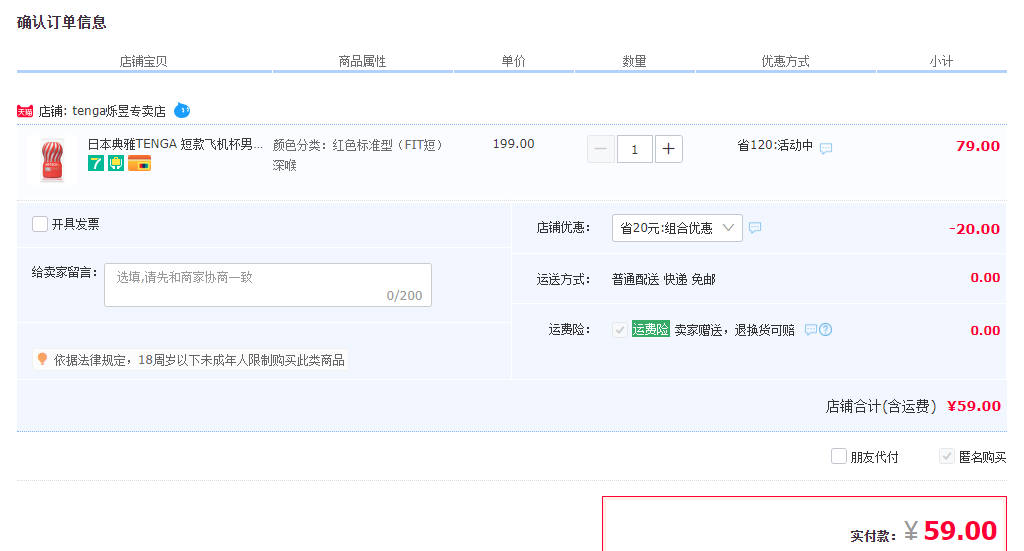Click the 给卖家留言 message text box

pos(268,285)
